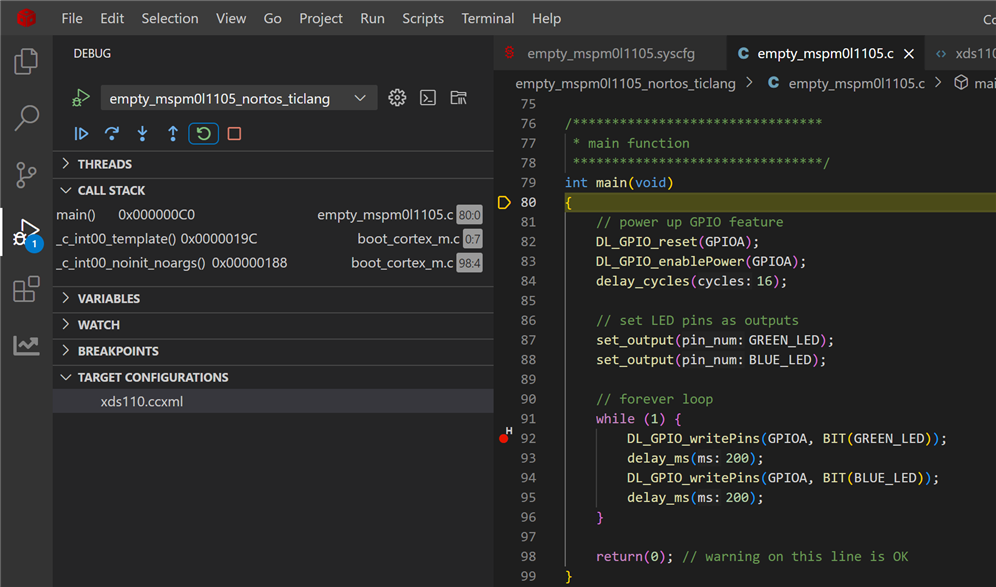996x587 pixels.
Task: Select xds110.ccxml target configuration
Action: click(x=273, y=401)
